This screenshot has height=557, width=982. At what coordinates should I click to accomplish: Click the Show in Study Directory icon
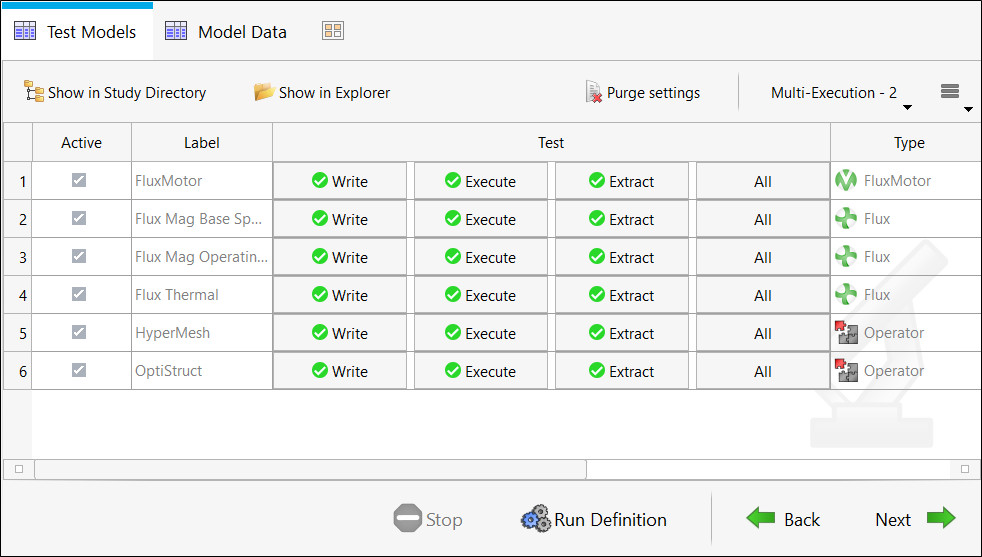34,92
